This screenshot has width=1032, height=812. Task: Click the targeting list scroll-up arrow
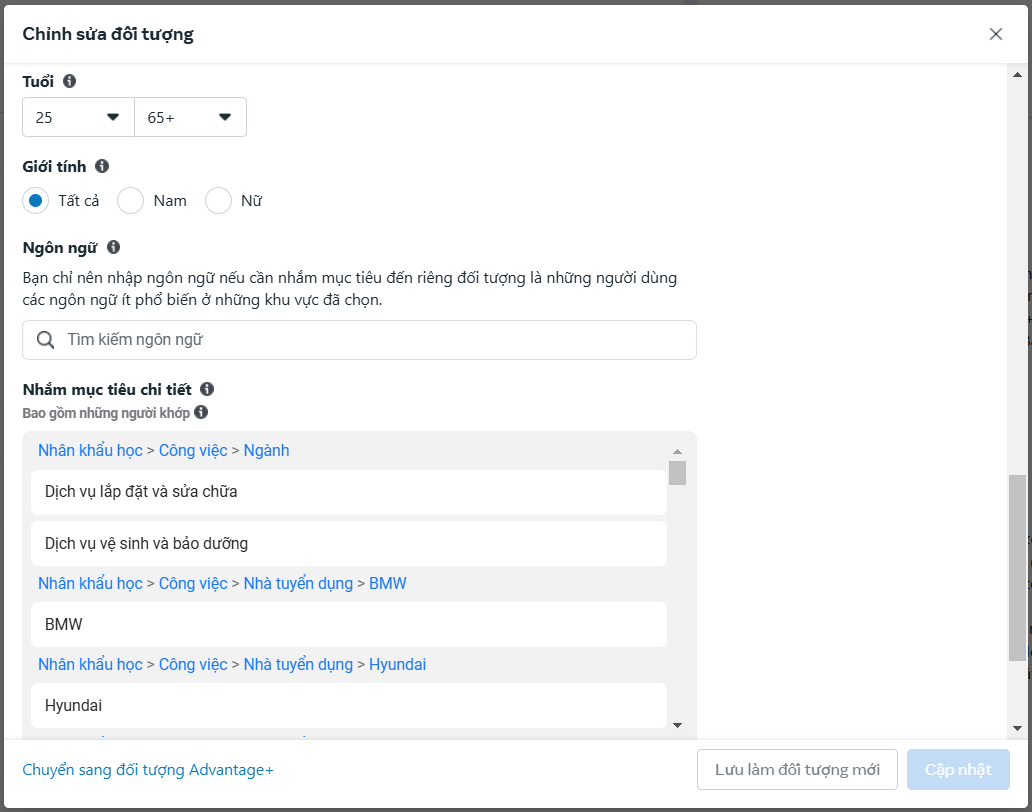click(677, 452)
